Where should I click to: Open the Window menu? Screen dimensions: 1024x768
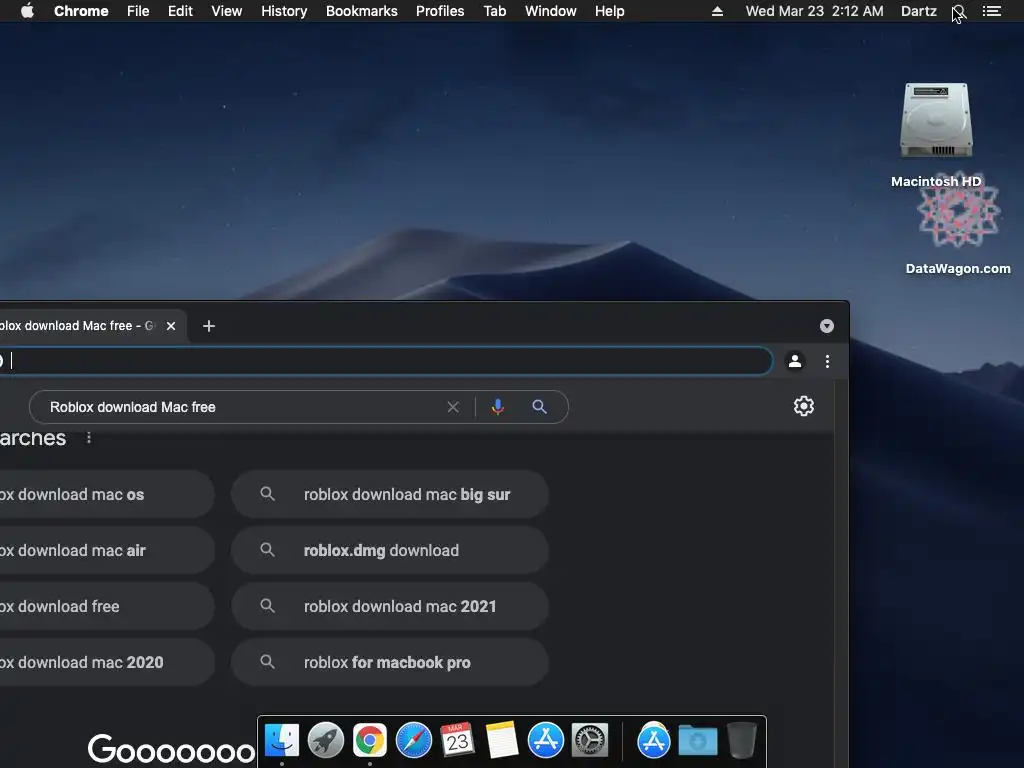point(551,11)
